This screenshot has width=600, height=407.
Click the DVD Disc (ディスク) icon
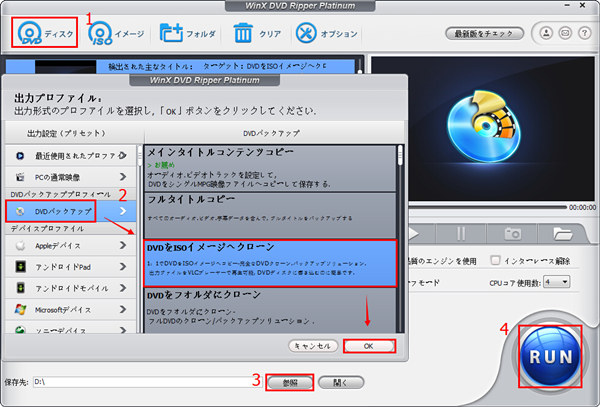coord(30,33)
